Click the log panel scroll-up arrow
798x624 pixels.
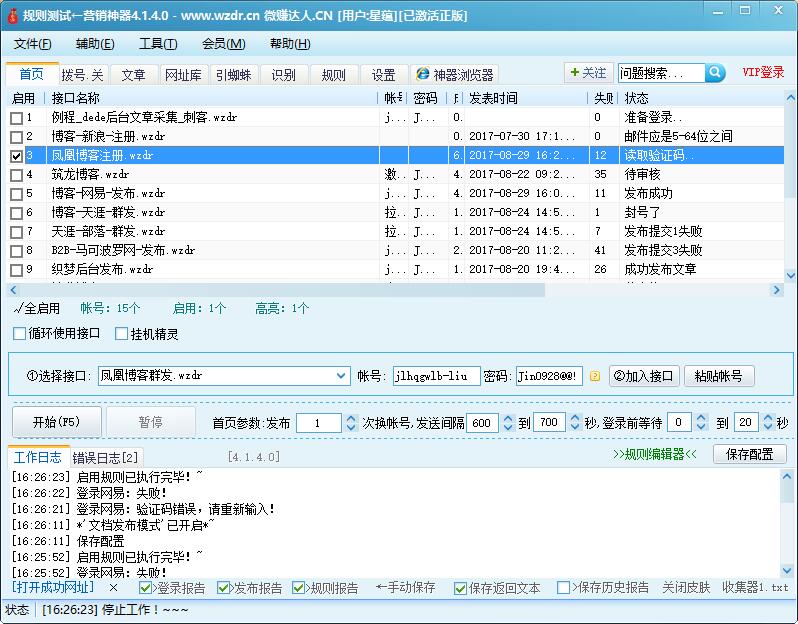click(787, 477)
